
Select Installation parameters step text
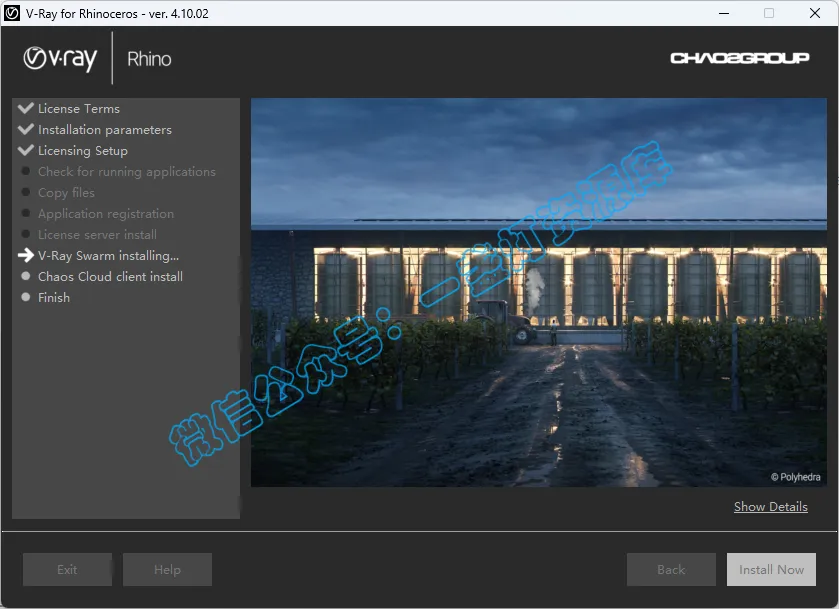tap(105, 130)
